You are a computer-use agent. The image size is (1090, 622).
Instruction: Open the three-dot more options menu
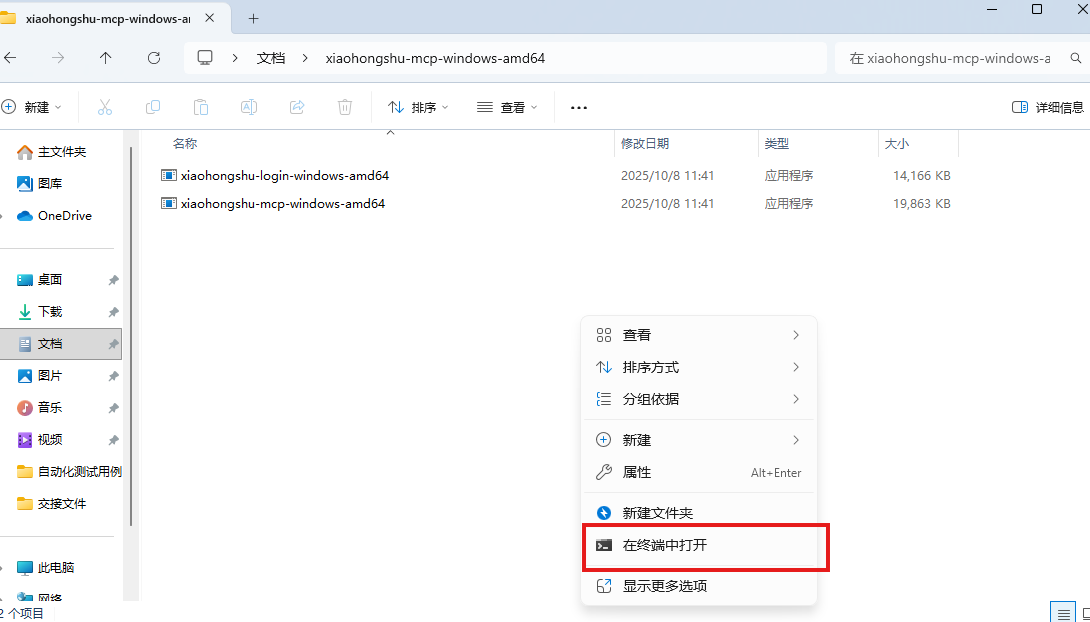coord(579,108)
